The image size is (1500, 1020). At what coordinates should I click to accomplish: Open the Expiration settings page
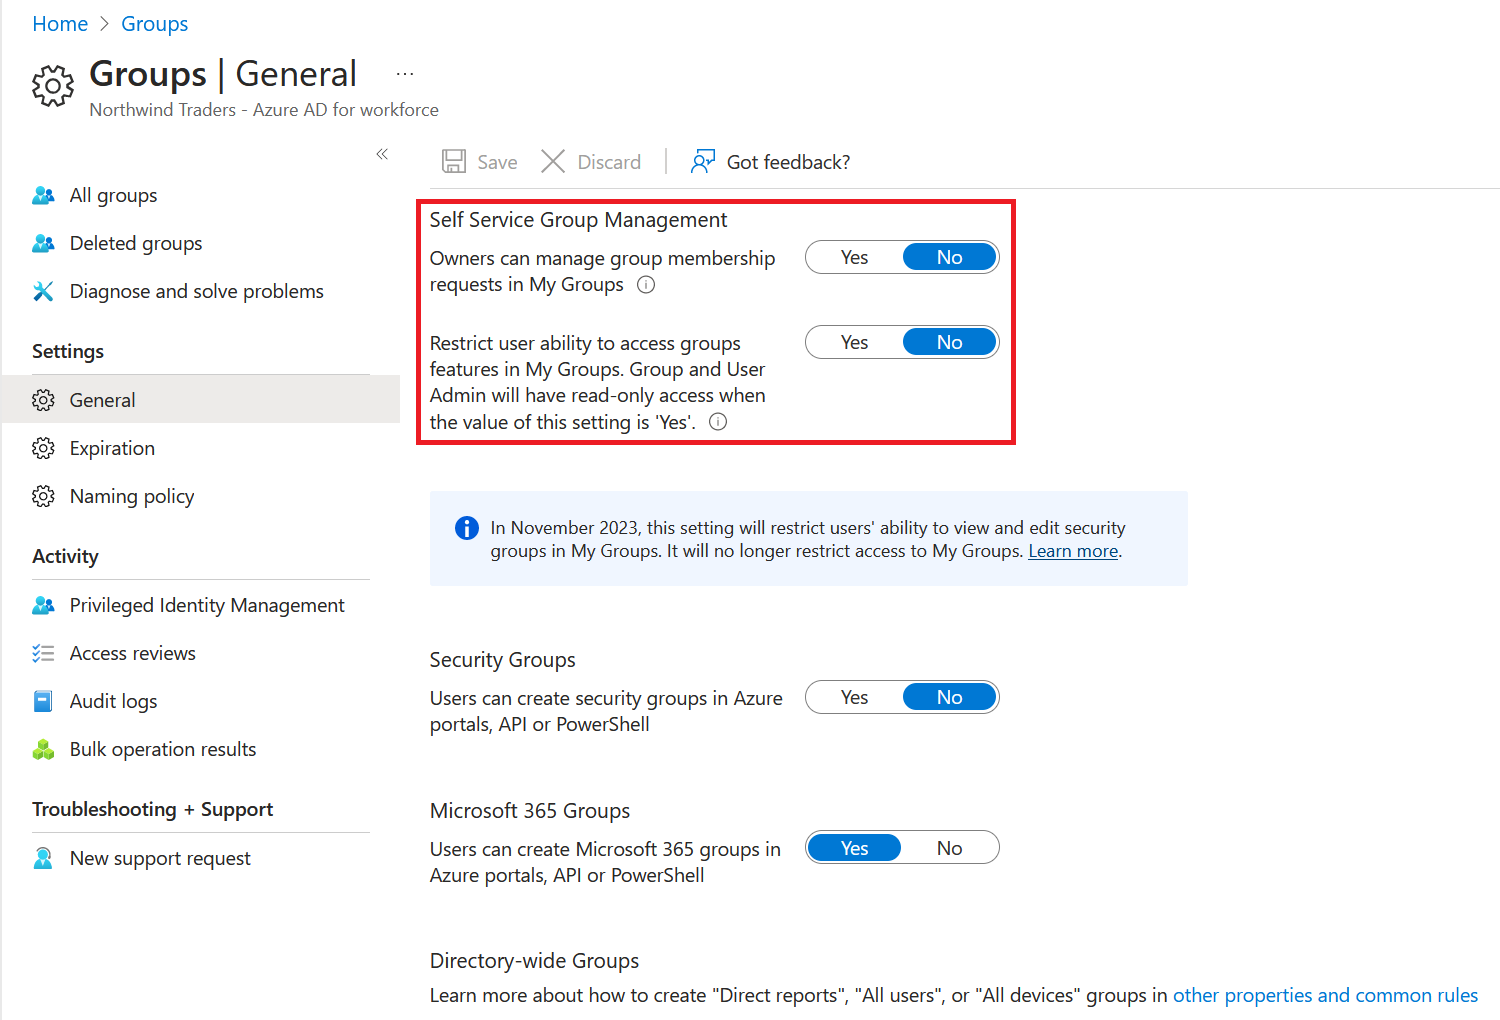coord(112,449)
